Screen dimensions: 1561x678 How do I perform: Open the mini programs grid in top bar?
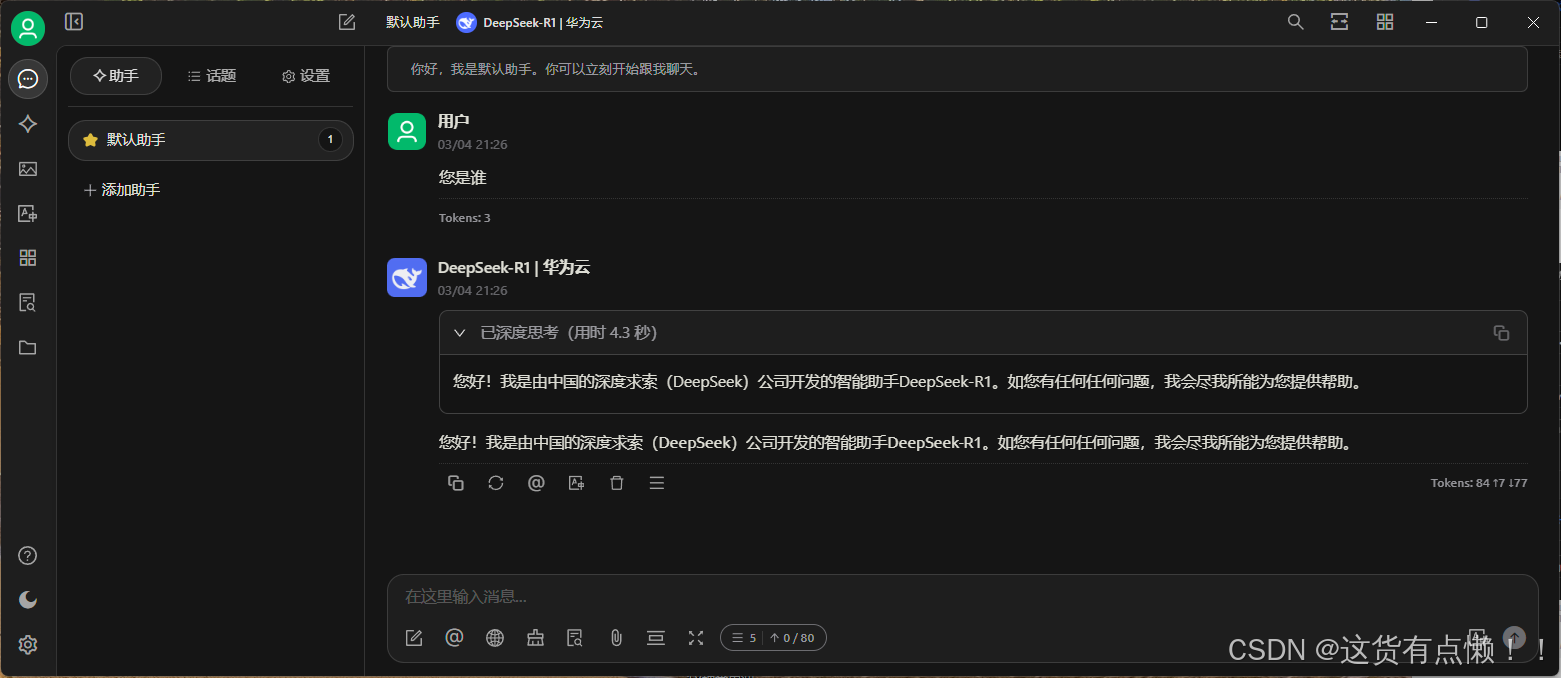coord(1385,22)
